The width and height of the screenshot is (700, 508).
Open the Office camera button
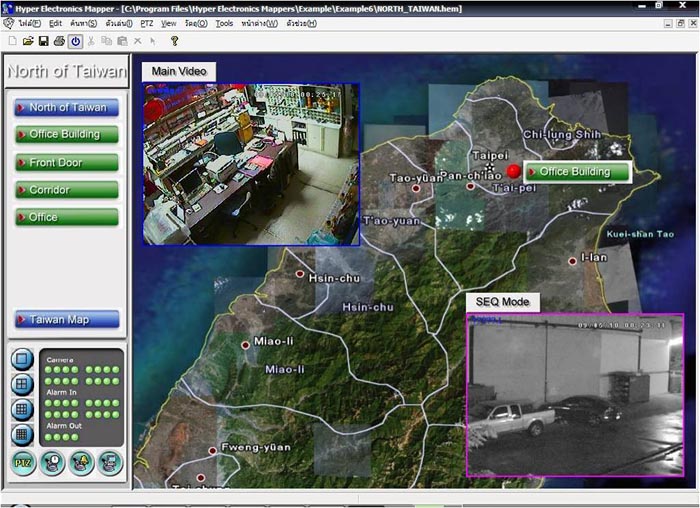click(67, 217)
